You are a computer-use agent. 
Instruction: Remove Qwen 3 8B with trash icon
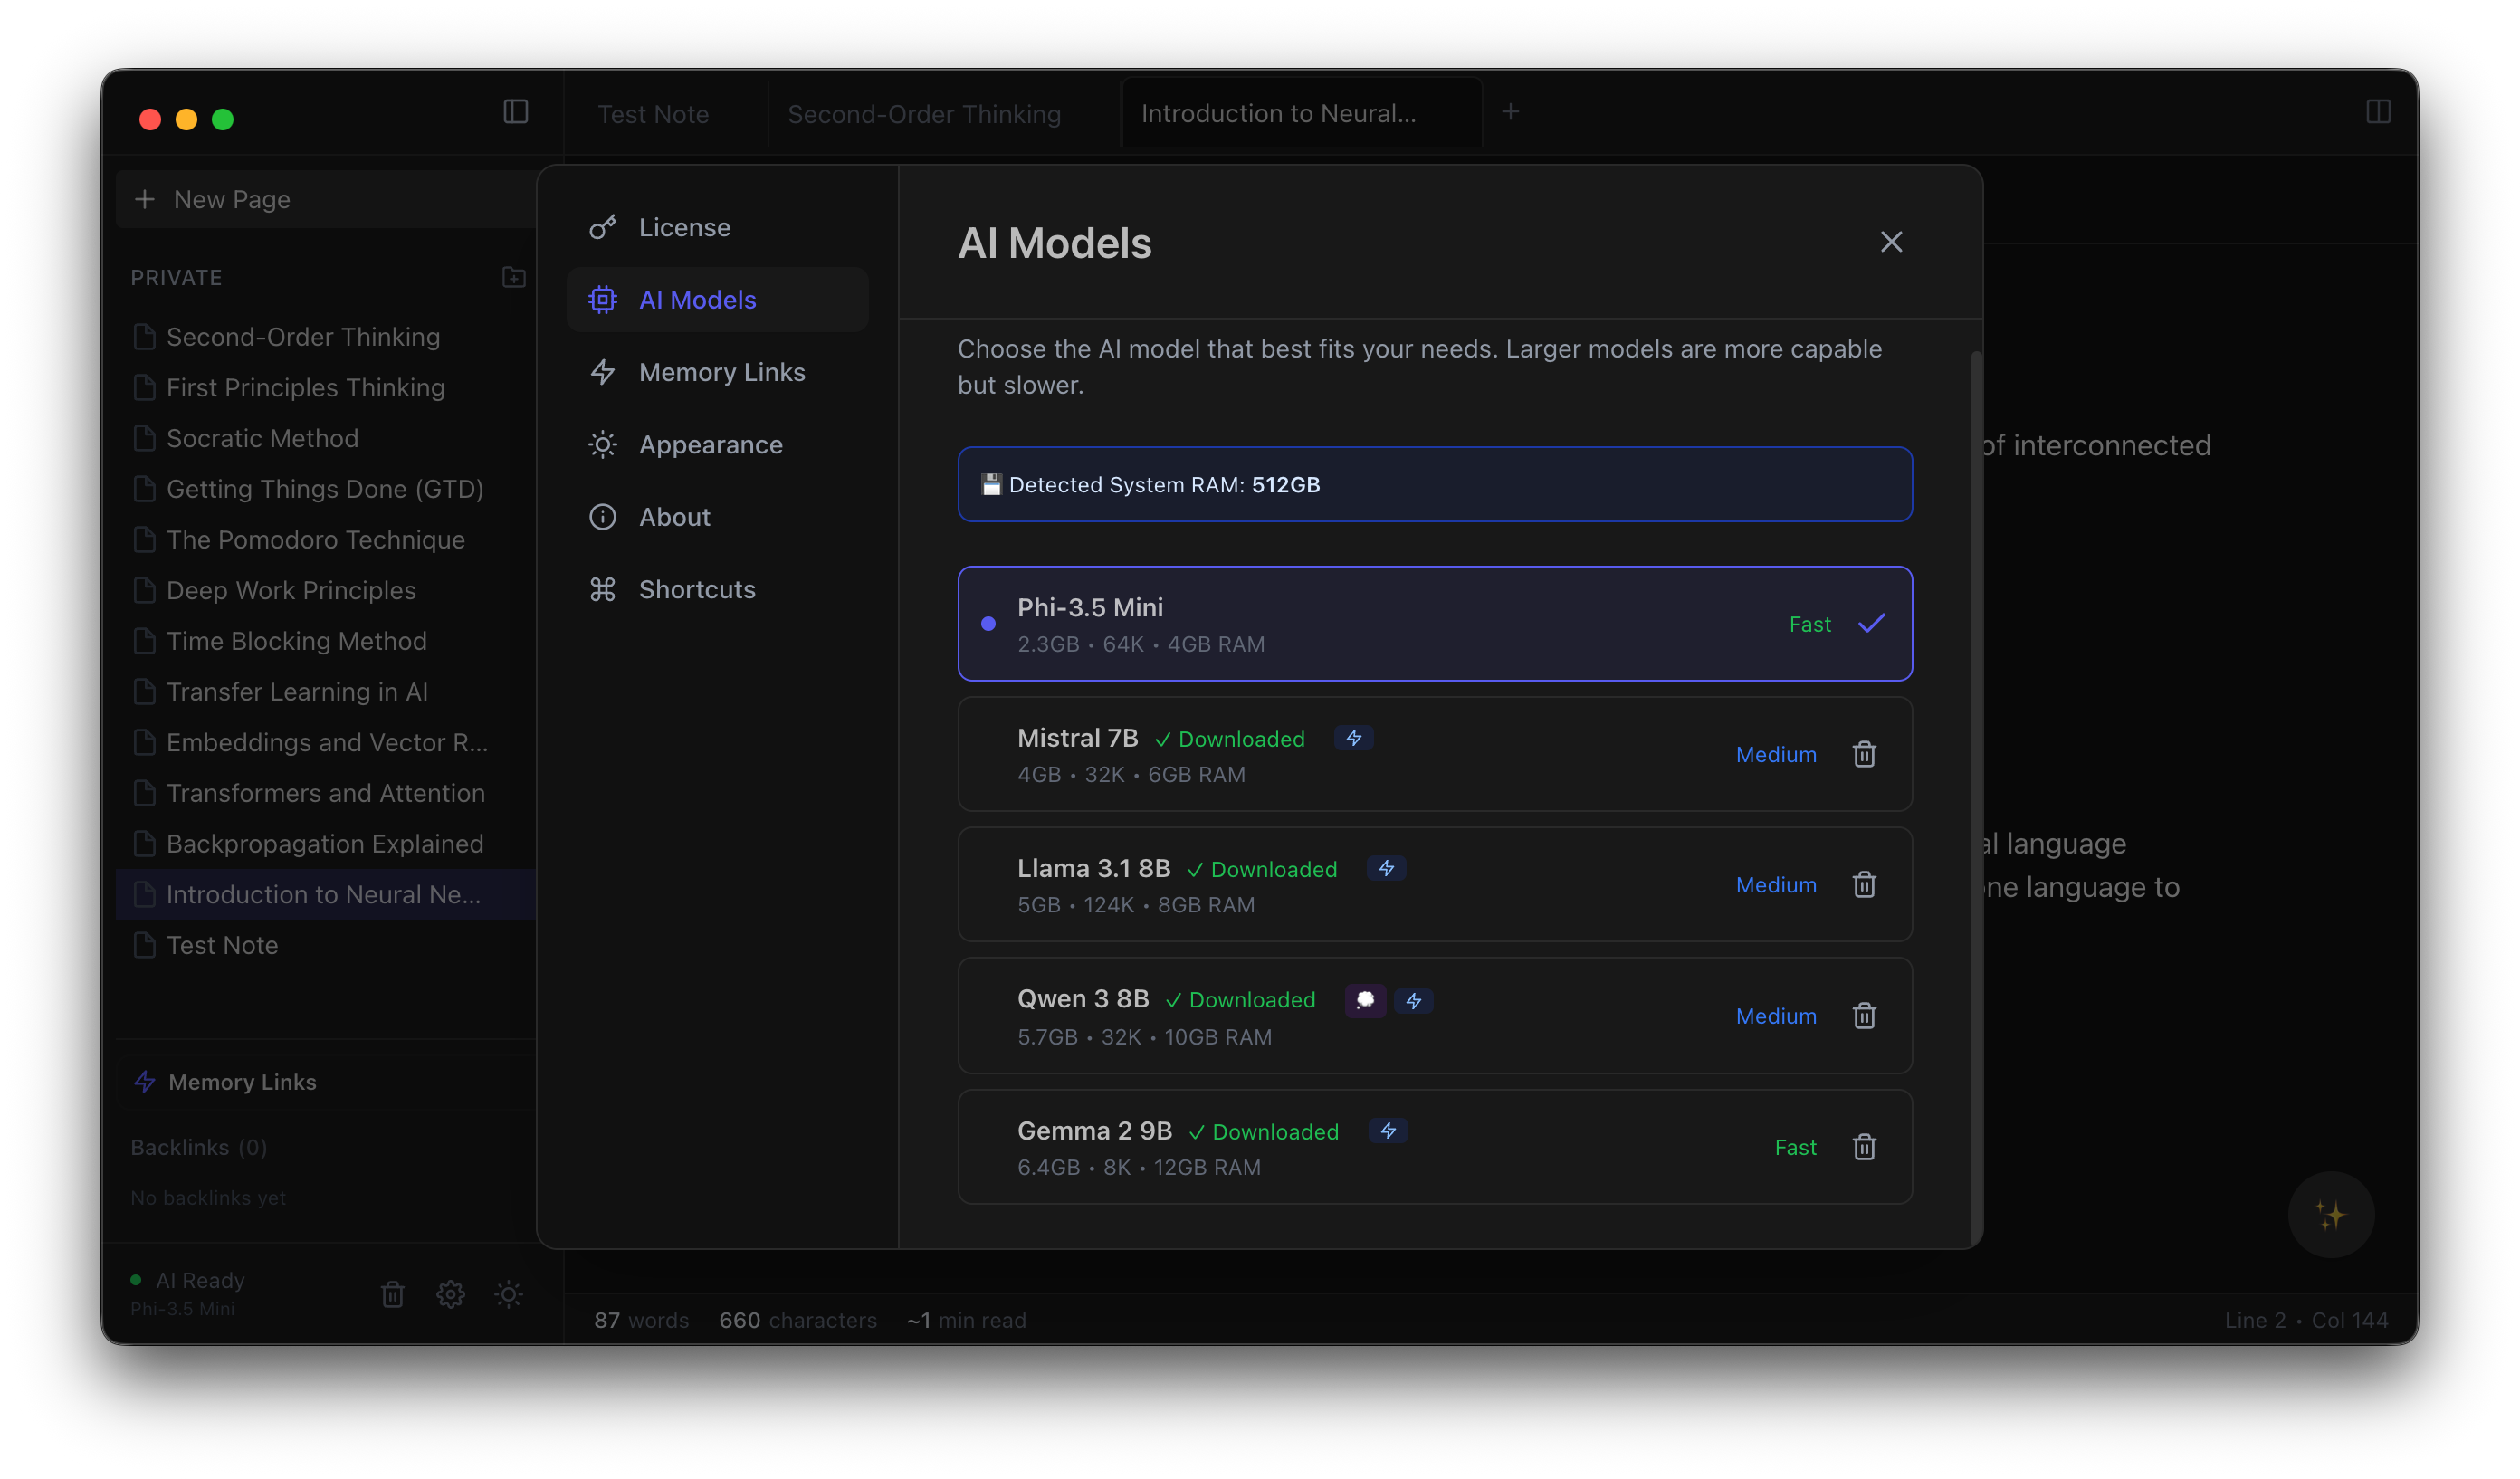[x=1863, y=1015]
